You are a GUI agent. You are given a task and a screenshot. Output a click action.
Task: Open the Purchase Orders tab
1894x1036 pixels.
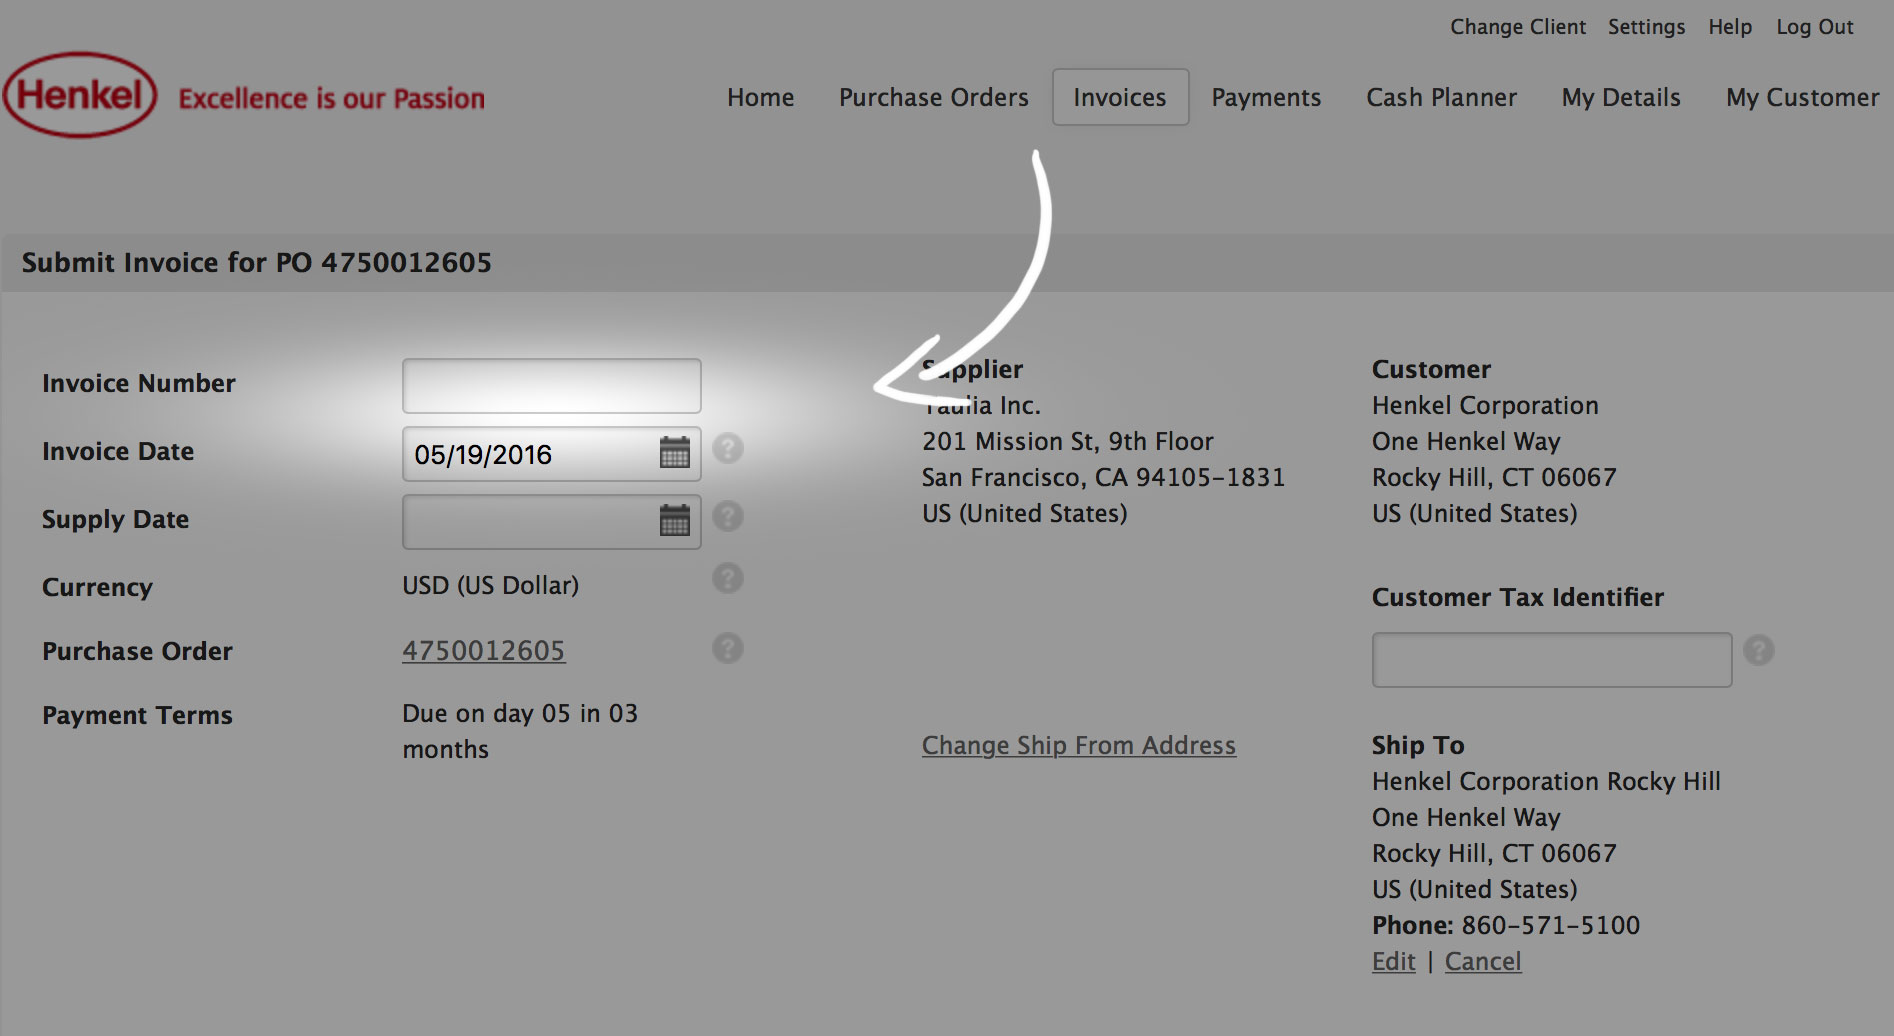click(934, 97)
